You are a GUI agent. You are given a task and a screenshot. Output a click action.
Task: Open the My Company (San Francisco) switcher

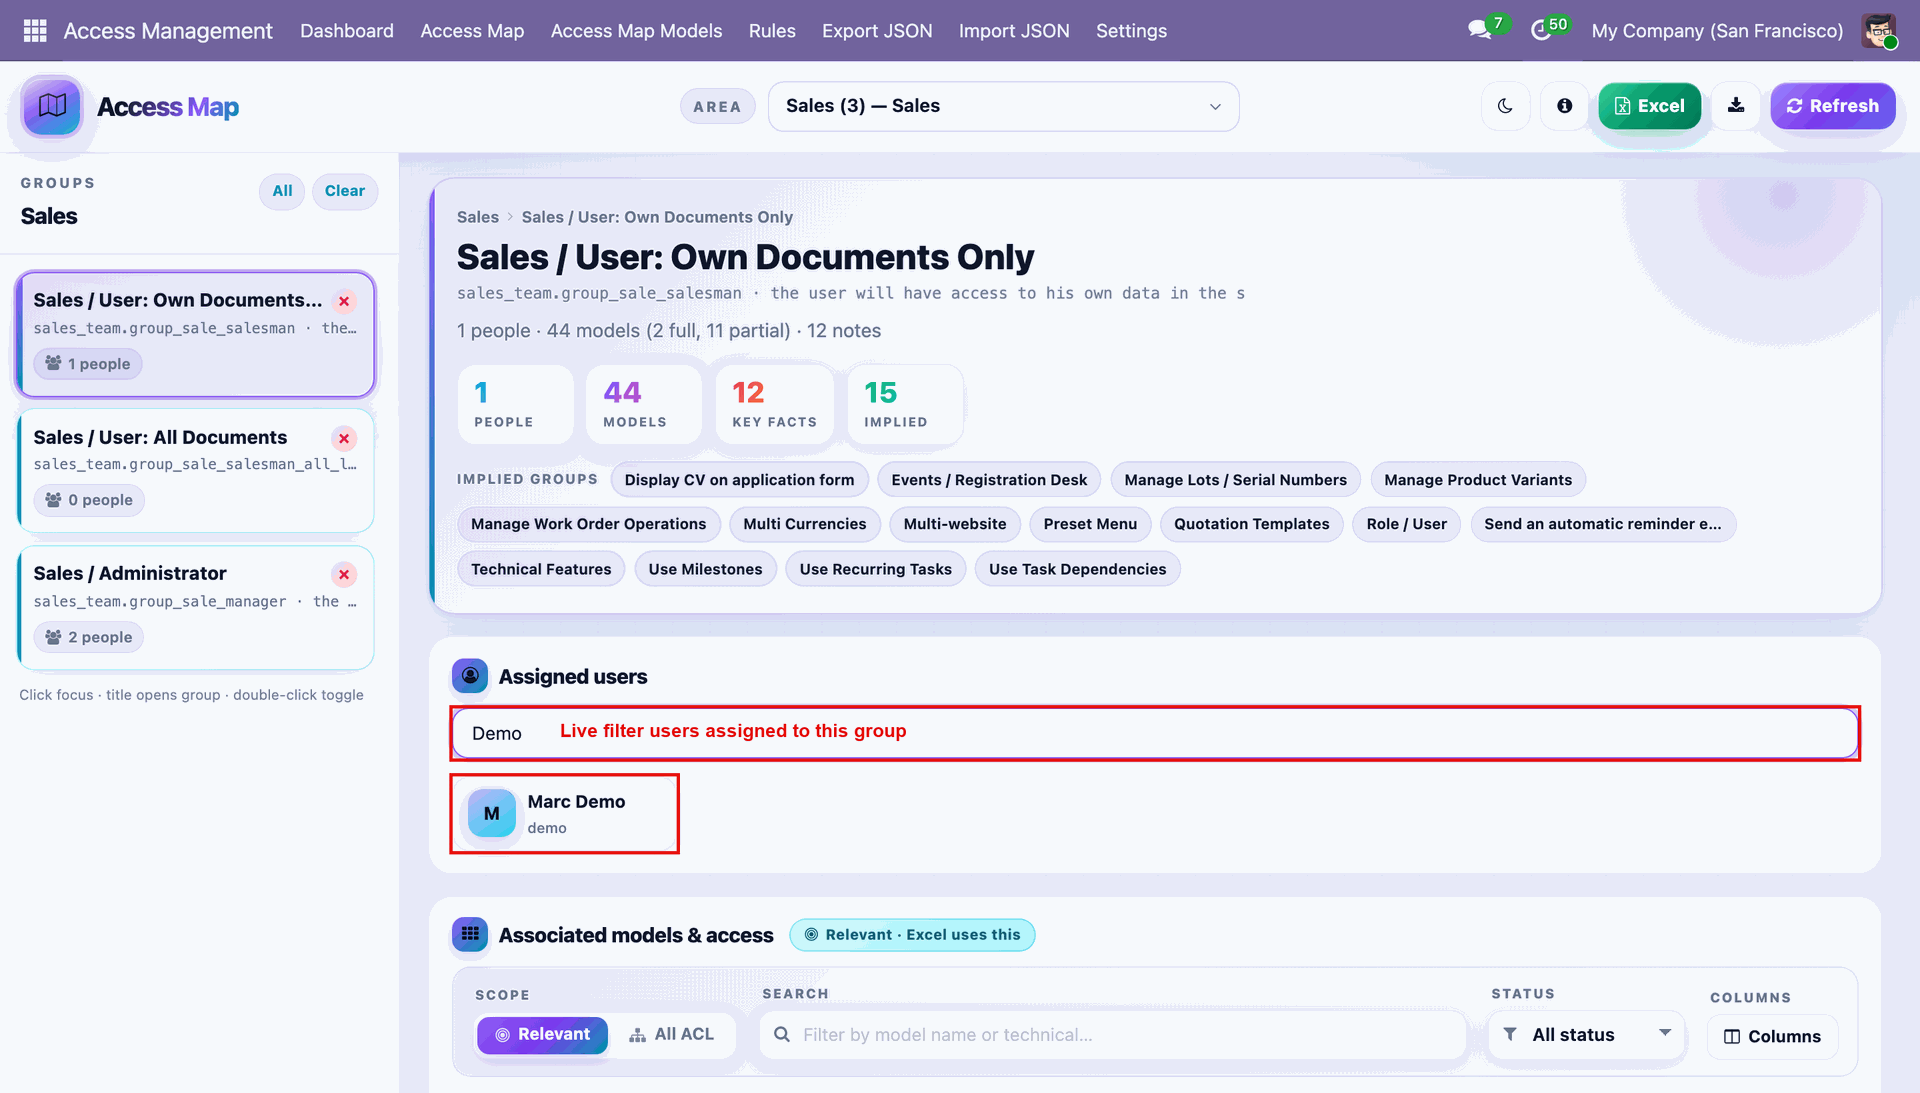click(x=1717, y=30)
